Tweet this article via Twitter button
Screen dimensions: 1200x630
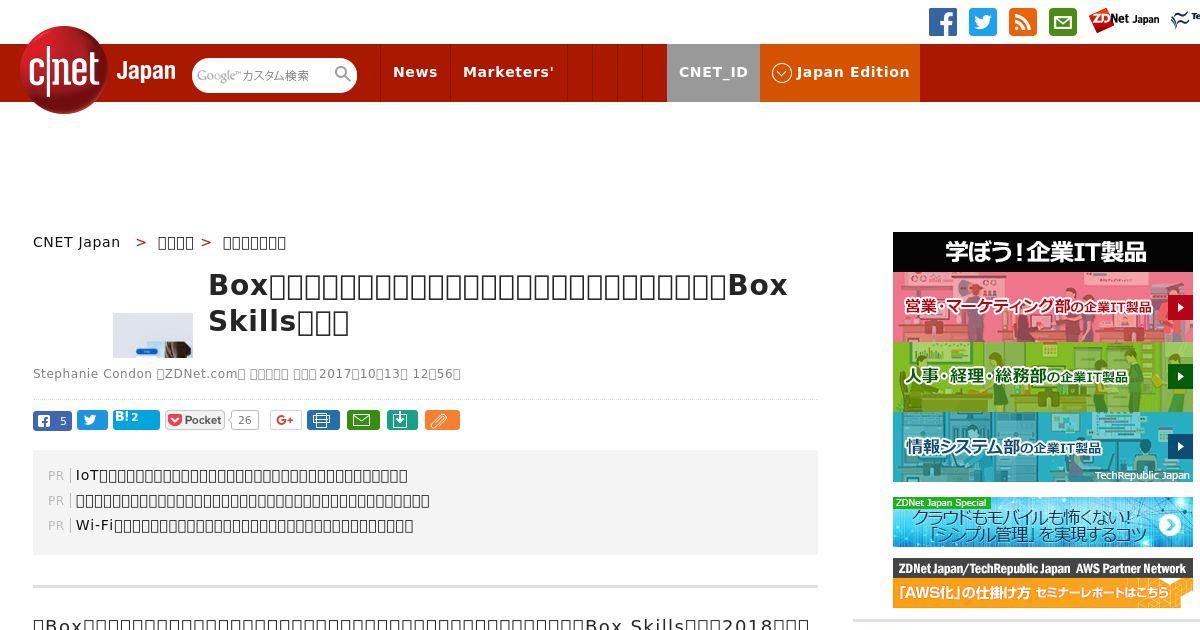click(x=92, y=421)
